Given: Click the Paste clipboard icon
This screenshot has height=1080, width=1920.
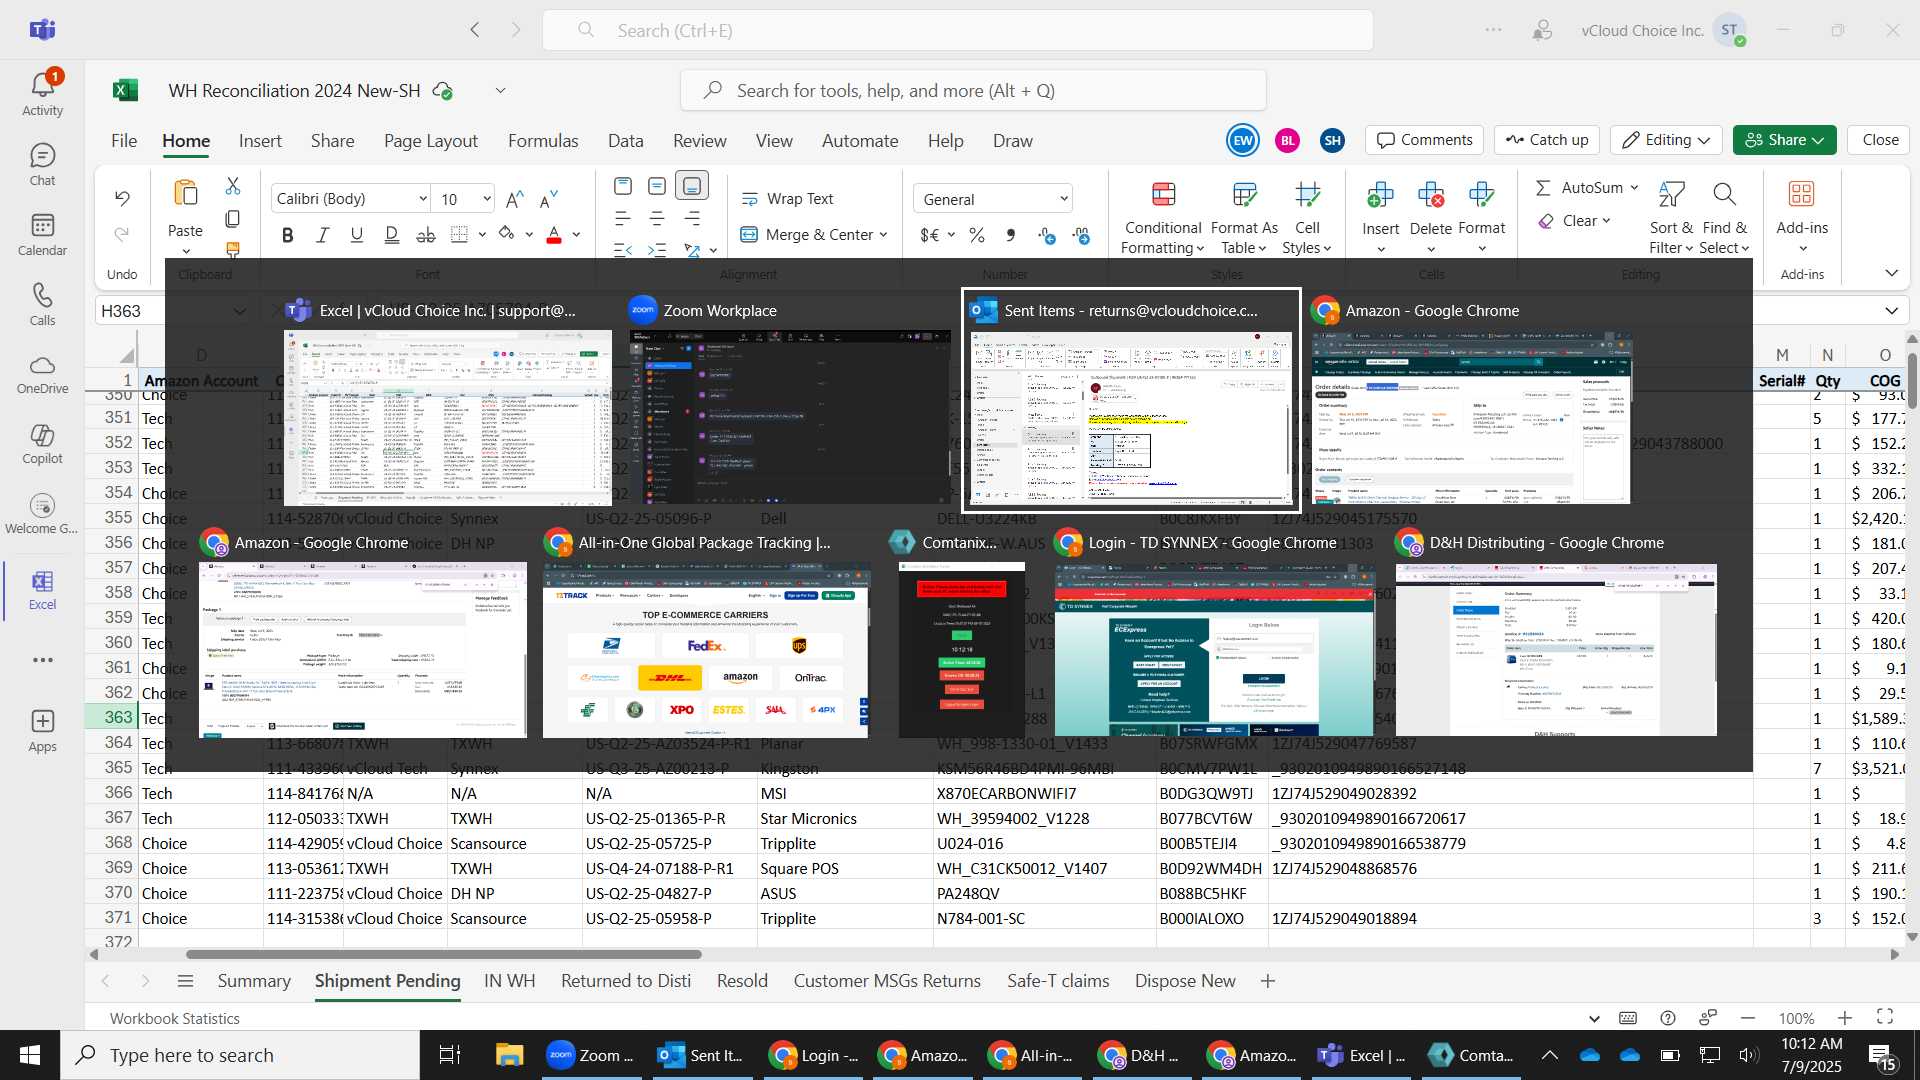Looking at the screenshot, I should [185, 193].
